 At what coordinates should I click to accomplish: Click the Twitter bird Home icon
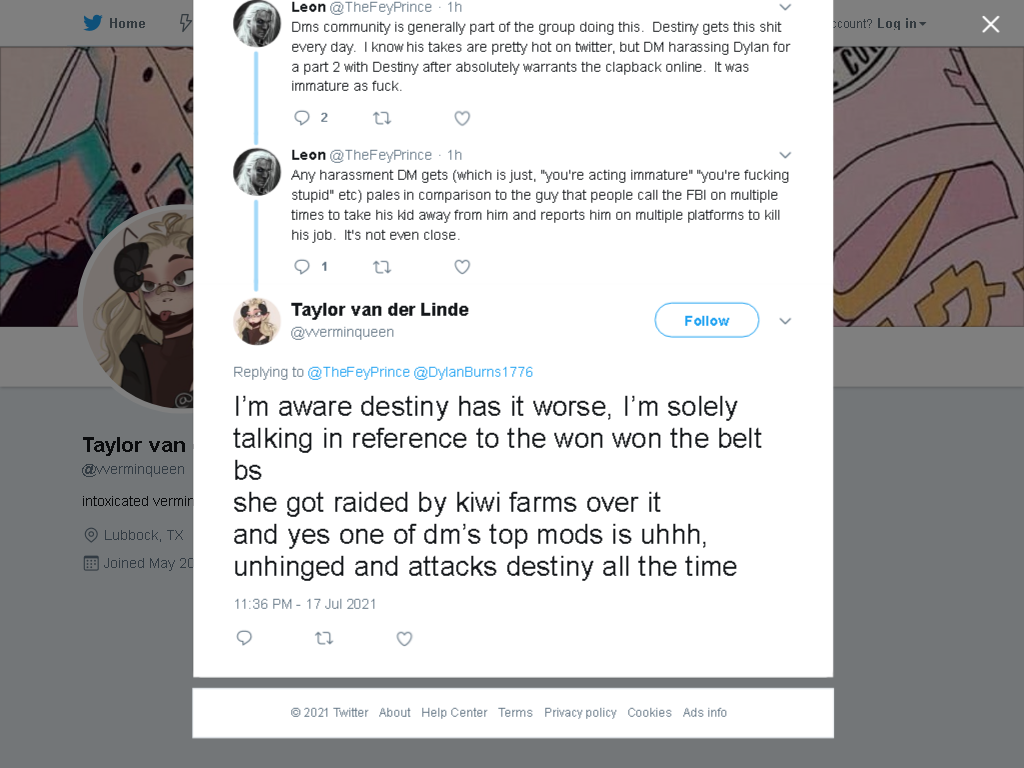pyautogui.click(x=93, y=23)
